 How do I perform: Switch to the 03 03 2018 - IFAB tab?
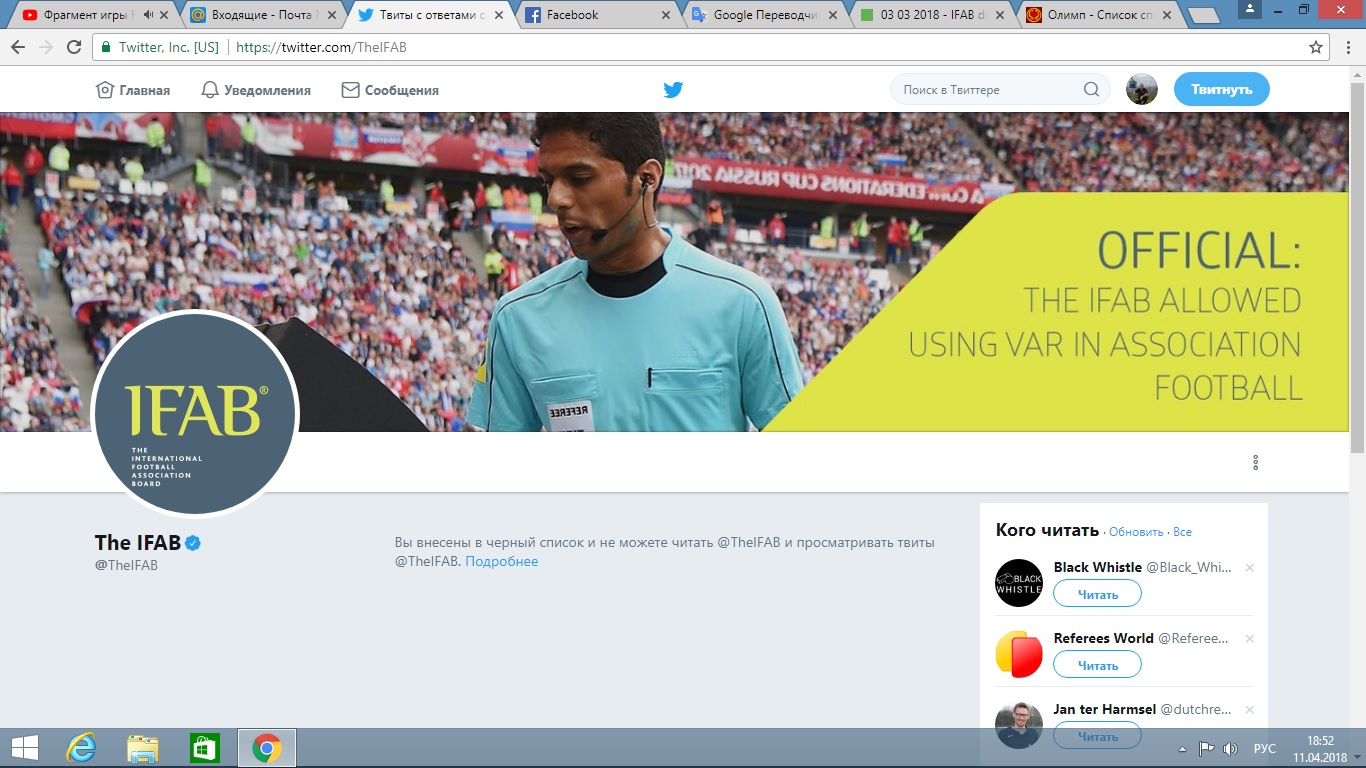933,15
